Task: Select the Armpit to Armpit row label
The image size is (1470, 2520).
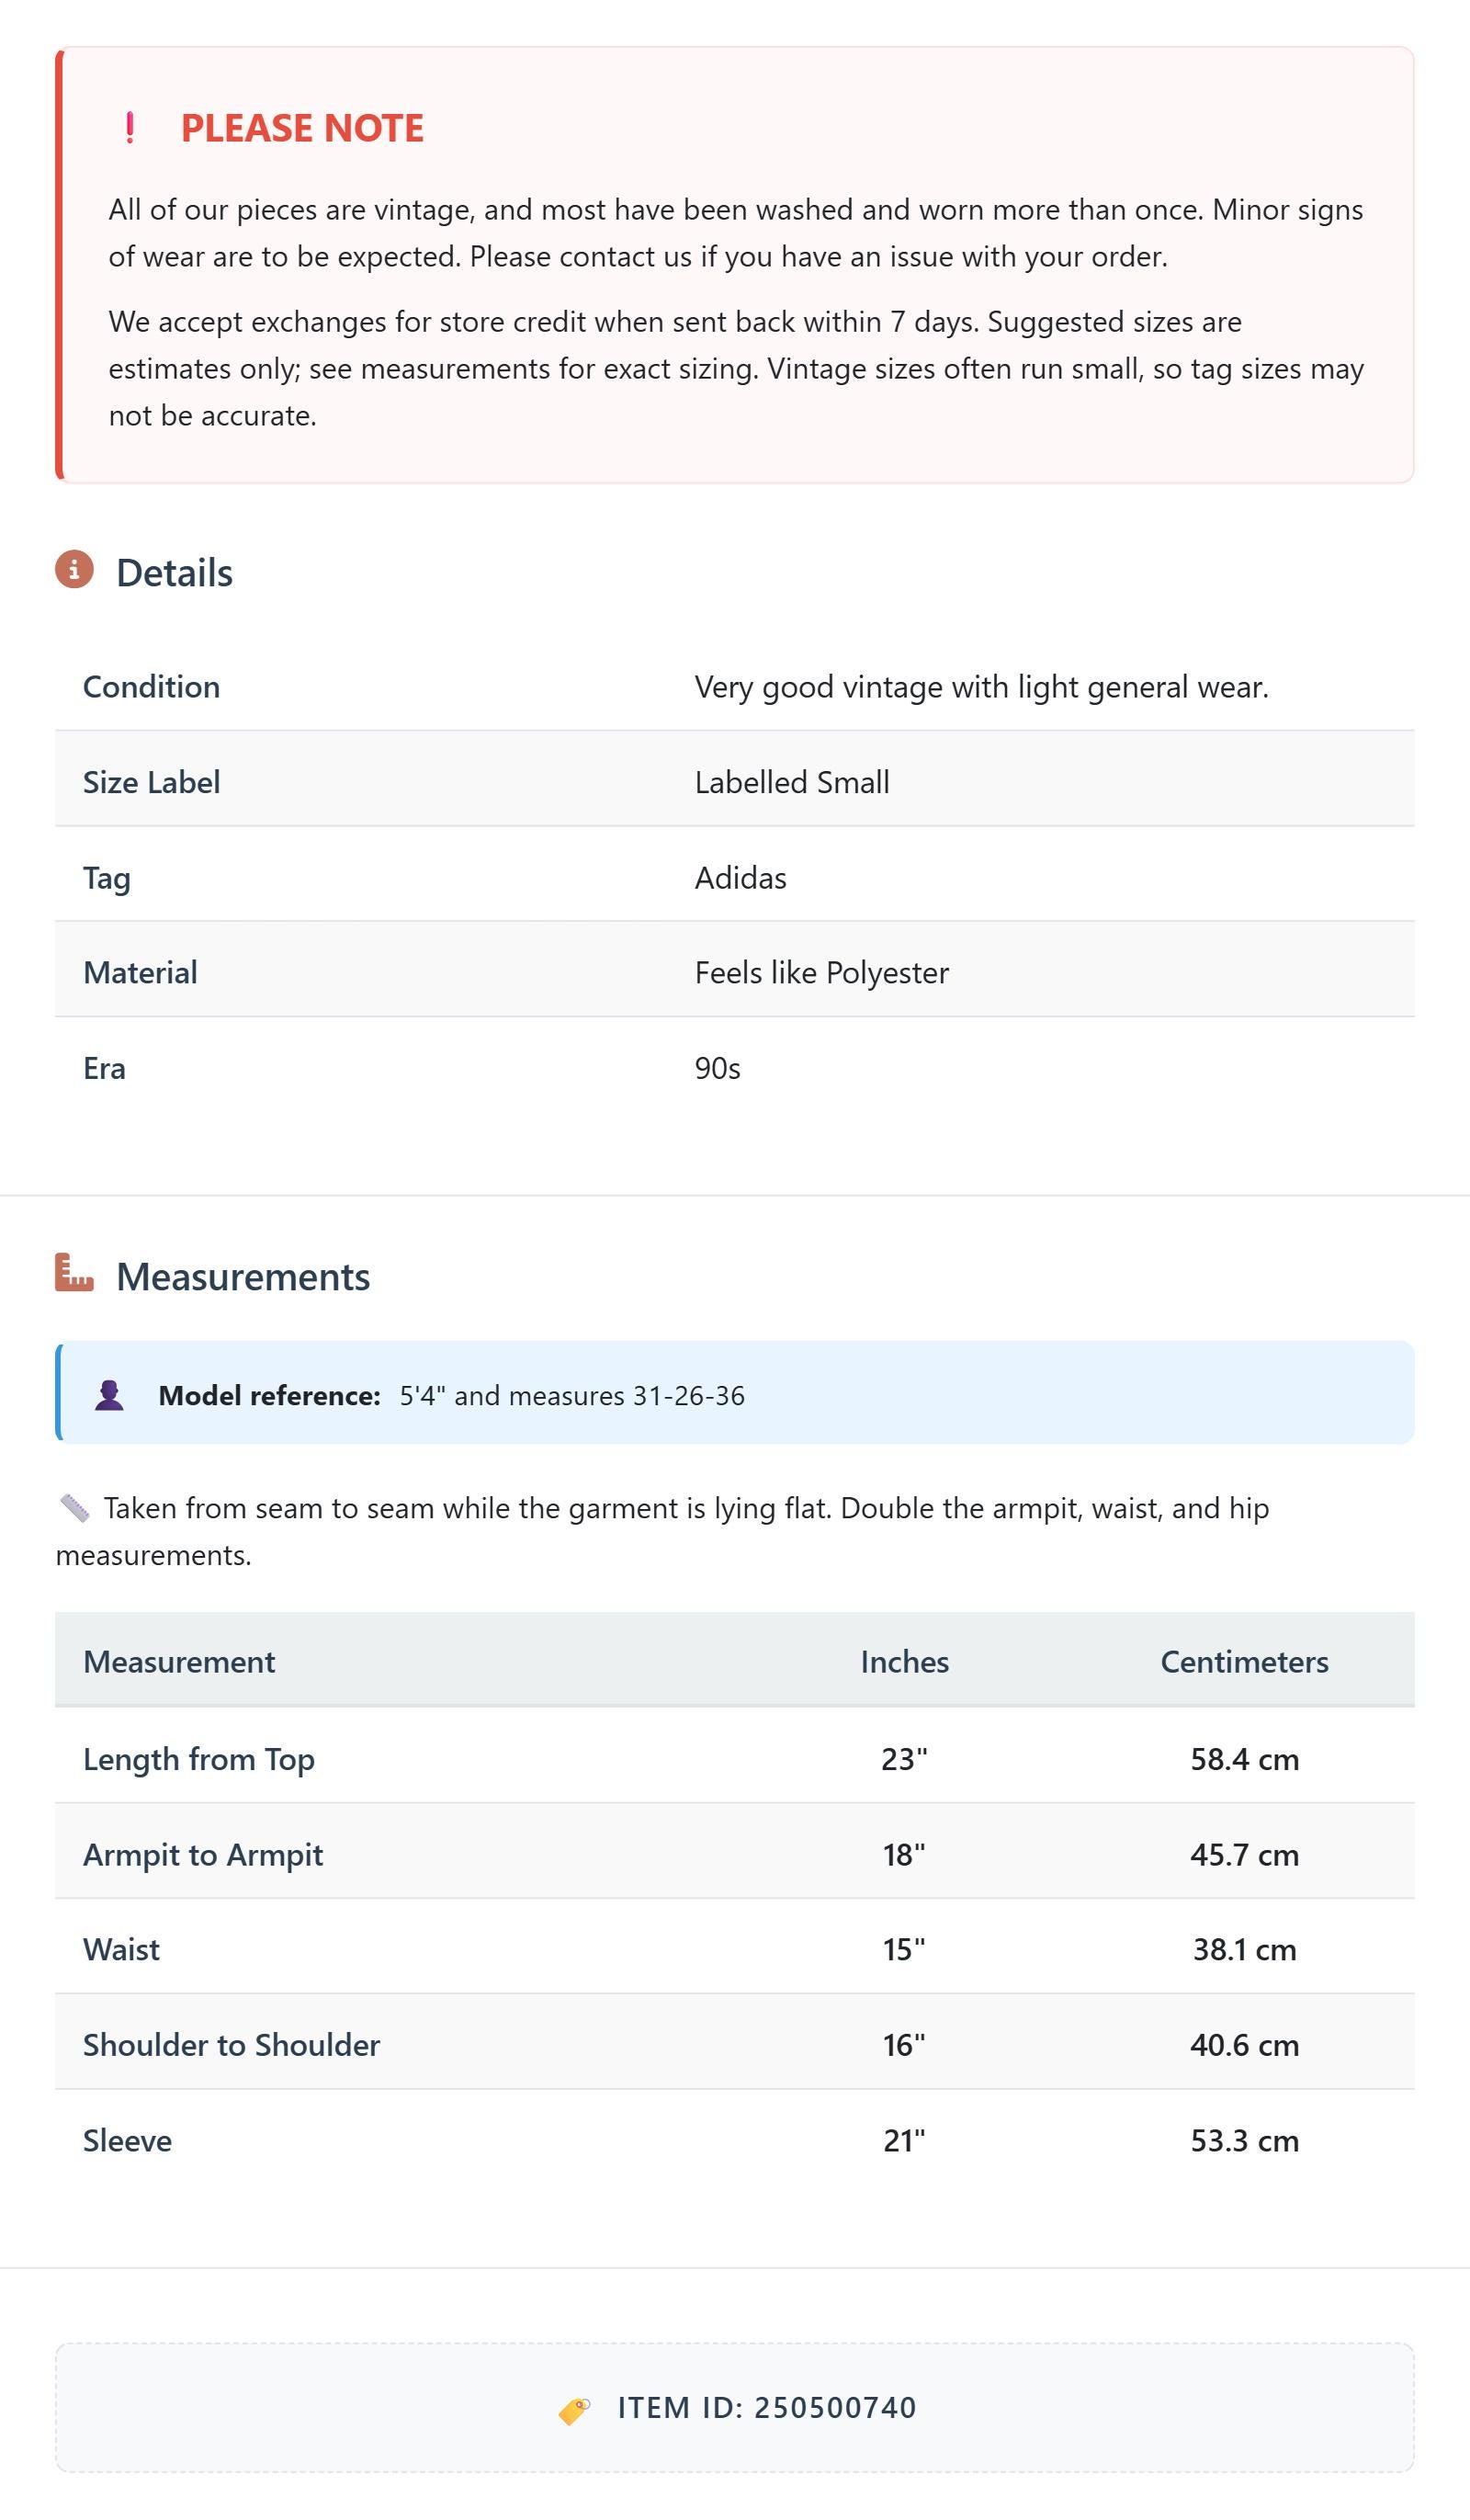Action: point(203,1855)
